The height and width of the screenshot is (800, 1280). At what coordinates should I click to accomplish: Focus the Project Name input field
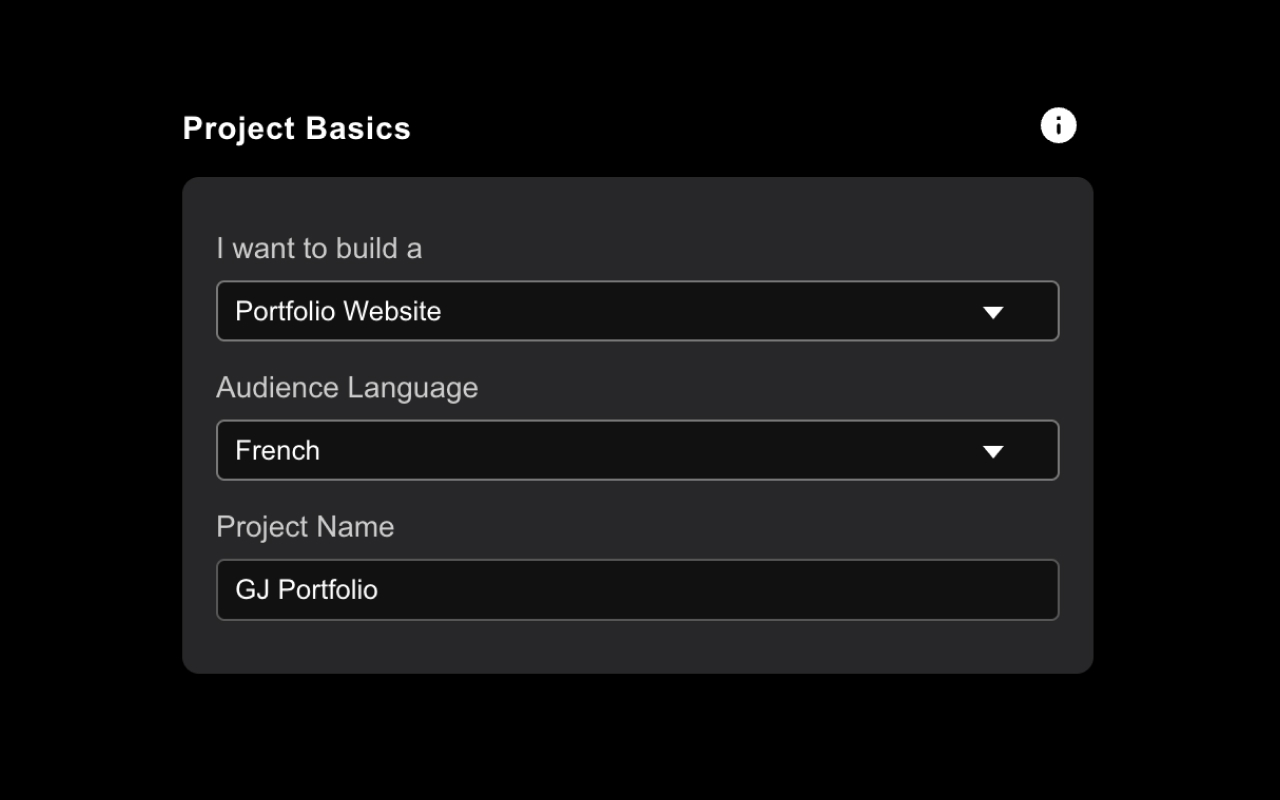[637, 589]
